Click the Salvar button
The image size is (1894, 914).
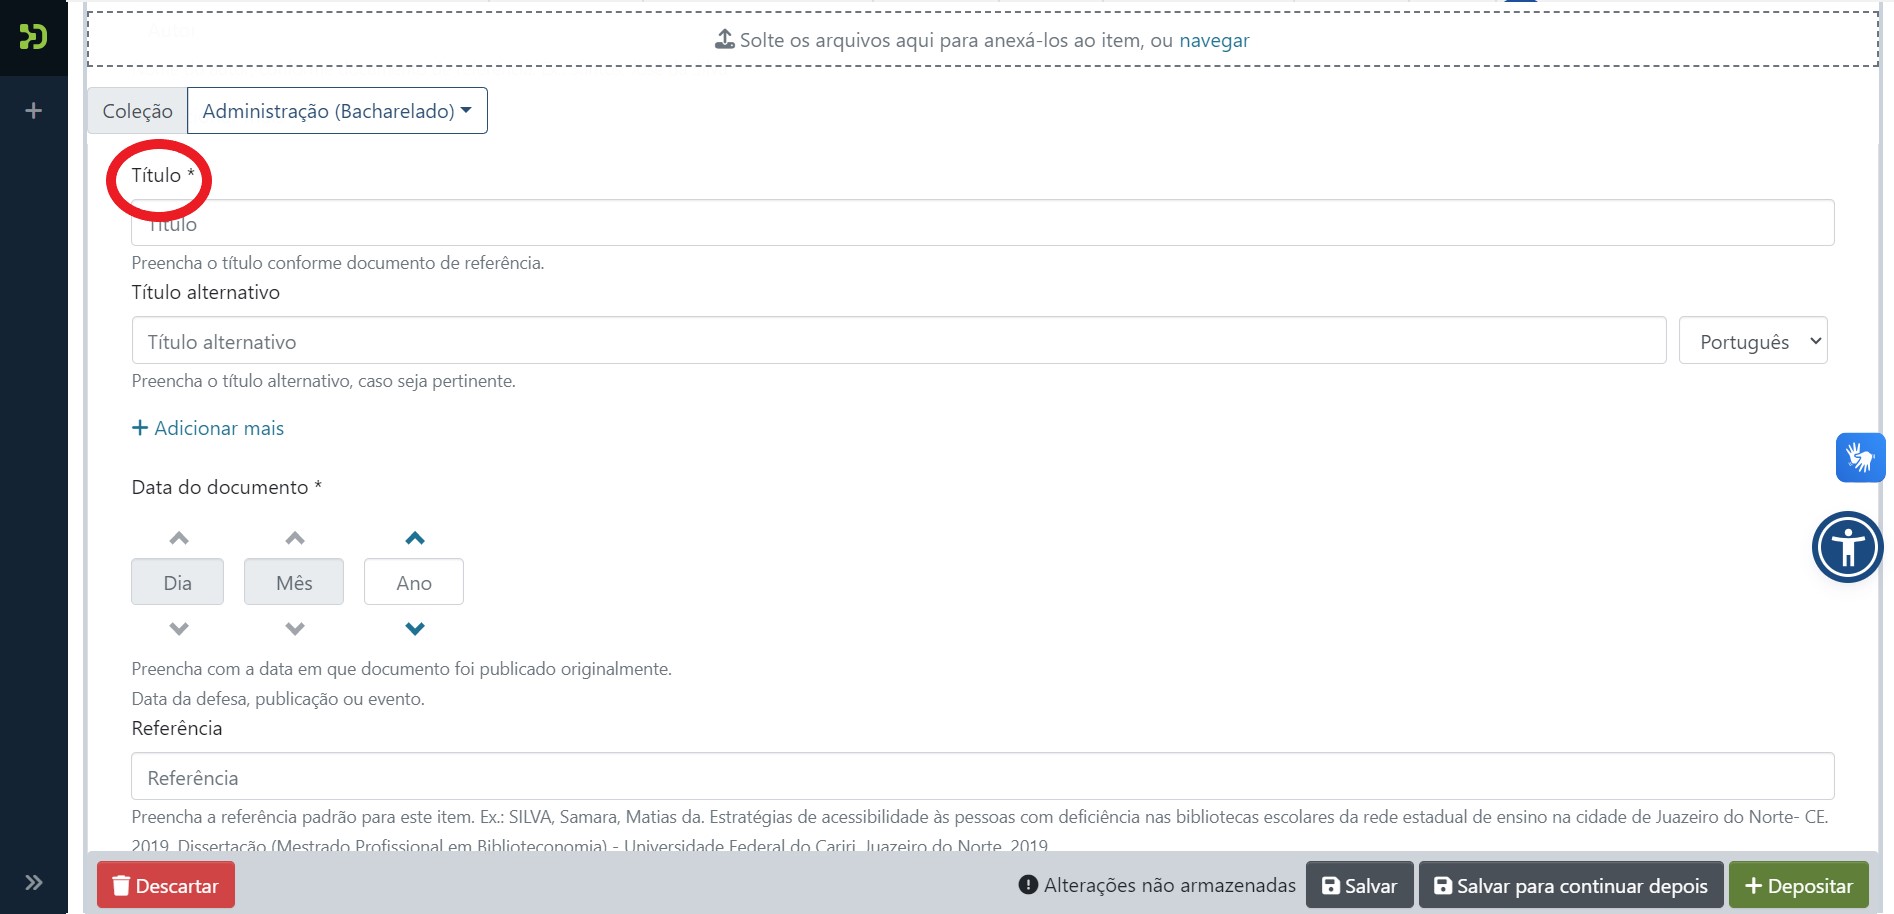pos(1359,886)
